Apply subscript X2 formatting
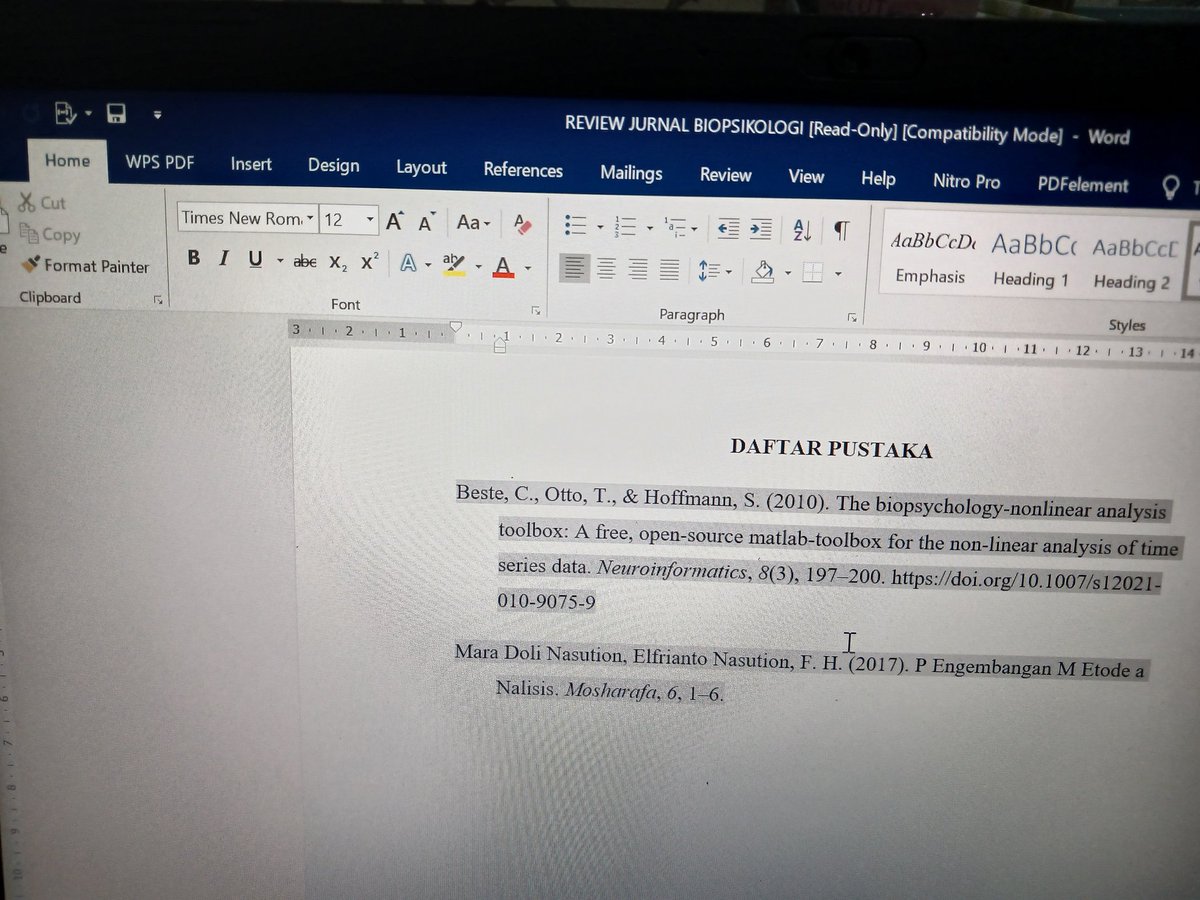Viewport: 1200px width, 900px height. 338,262
